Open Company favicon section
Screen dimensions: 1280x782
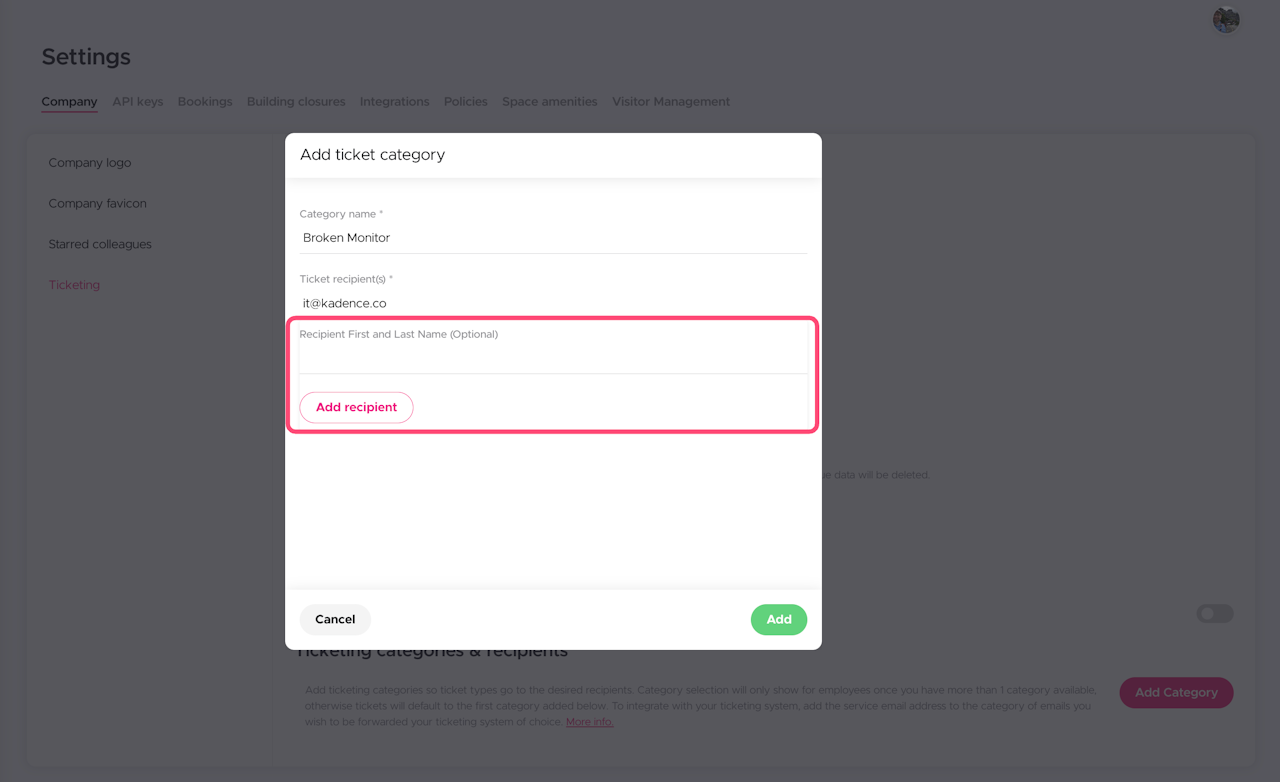[97, 204]
